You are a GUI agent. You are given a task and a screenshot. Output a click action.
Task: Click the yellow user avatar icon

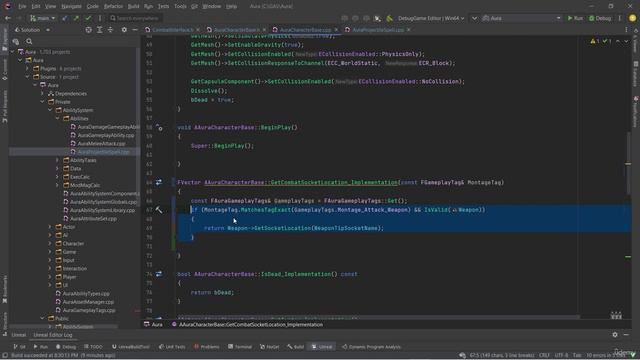click(632, 18)
